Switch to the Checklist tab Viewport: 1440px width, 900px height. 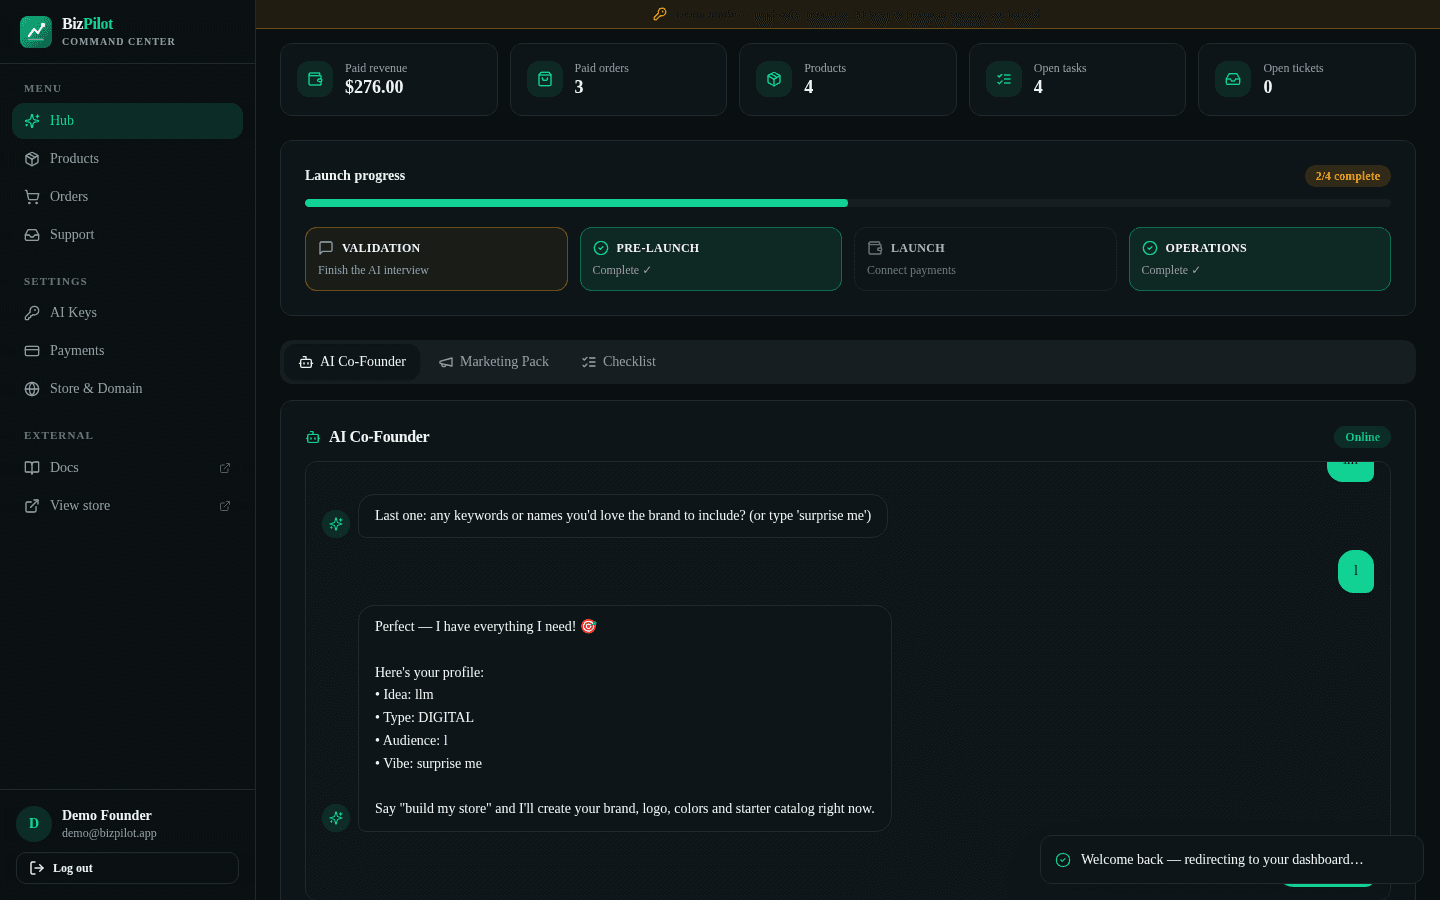[x=619, y=362]
